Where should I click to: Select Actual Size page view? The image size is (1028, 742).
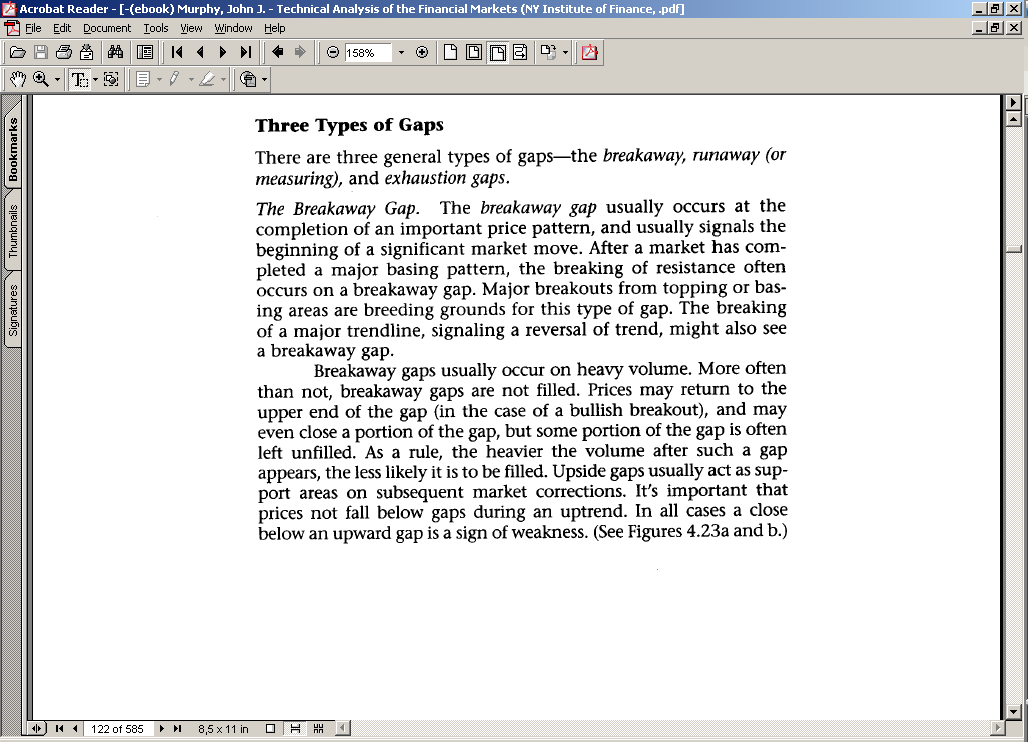tap(450, 52)
